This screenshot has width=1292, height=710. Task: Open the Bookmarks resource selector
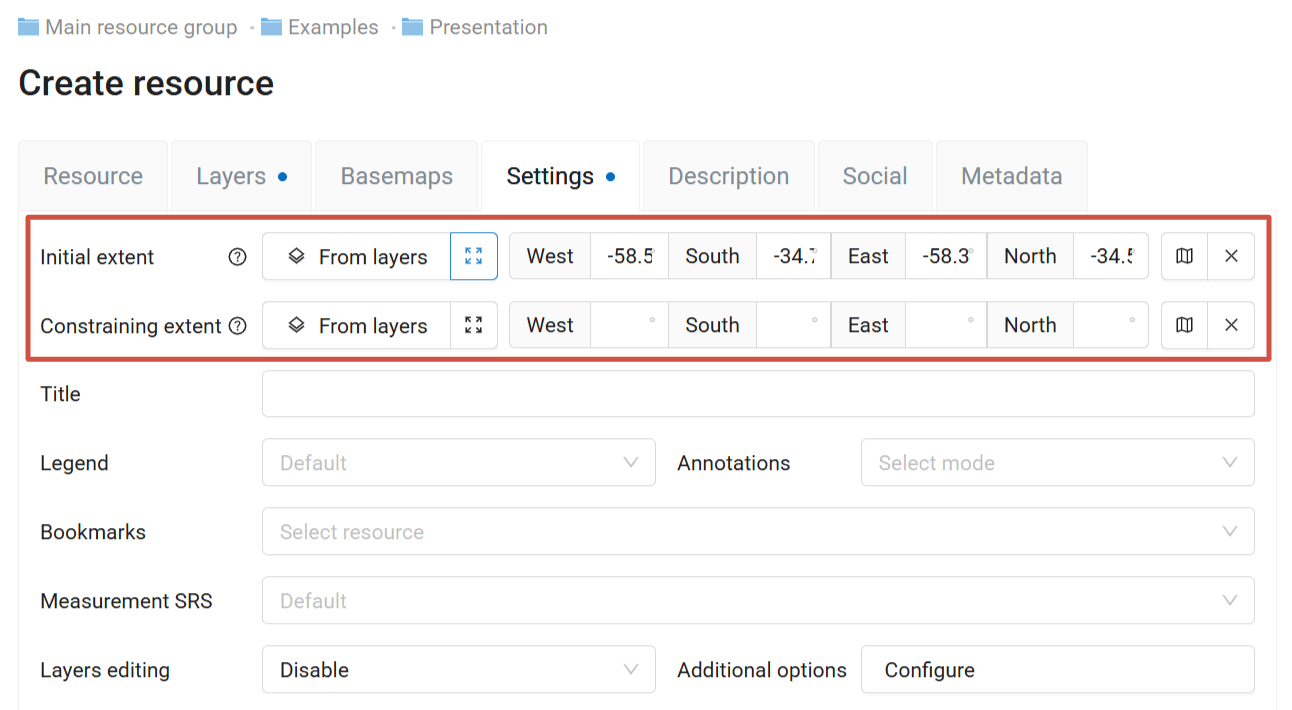coord(757,532)
